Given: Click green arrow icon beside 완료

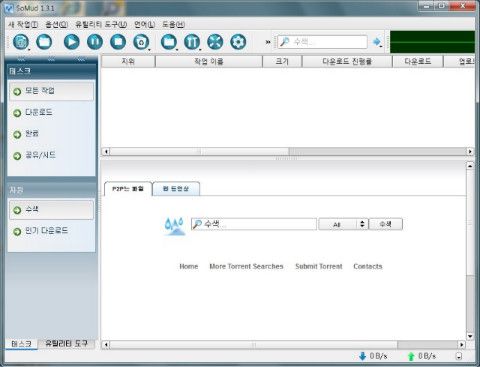Looking at the screenshot, I should click(17, 135).
